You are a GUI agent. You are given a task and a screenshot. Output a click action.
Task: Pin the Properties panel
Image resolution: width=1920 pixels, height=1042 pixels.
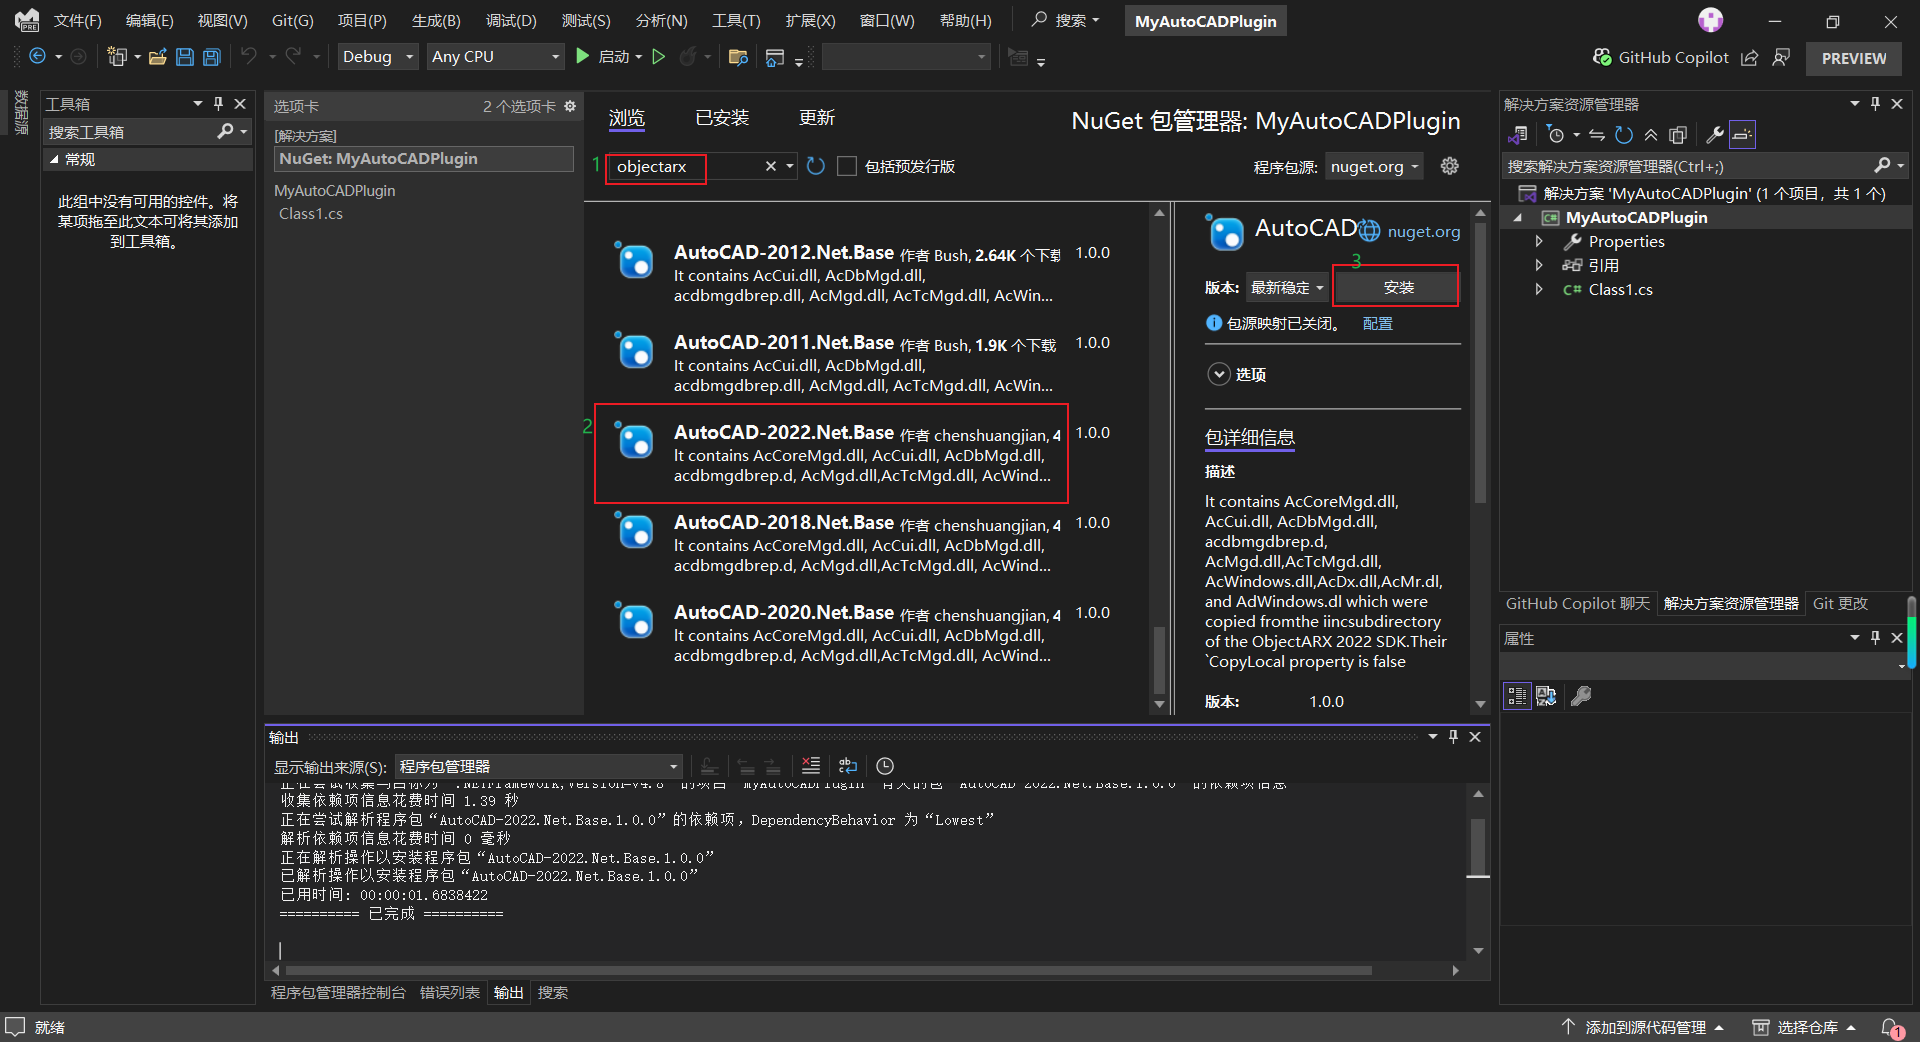click(x=1875, y=637)
